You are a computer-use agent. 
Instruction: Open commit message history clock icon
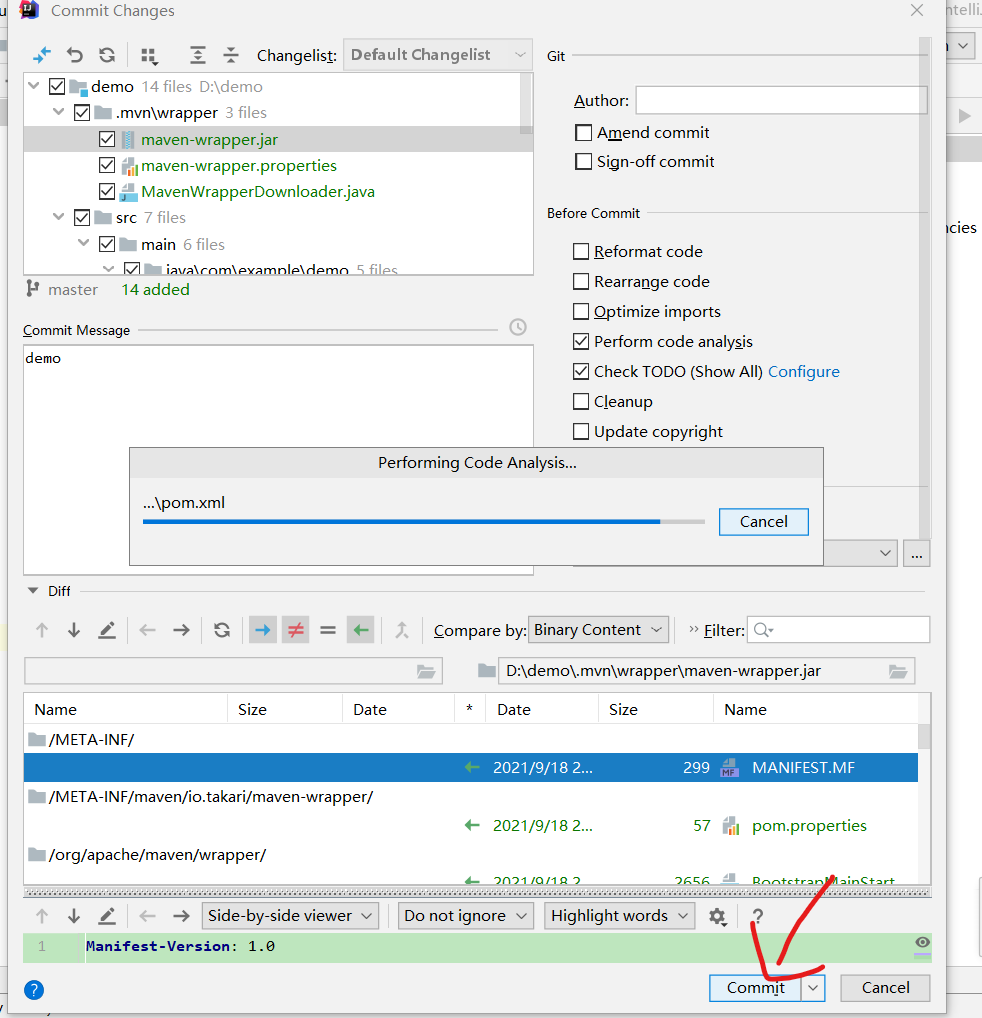(x=517, y=327)
